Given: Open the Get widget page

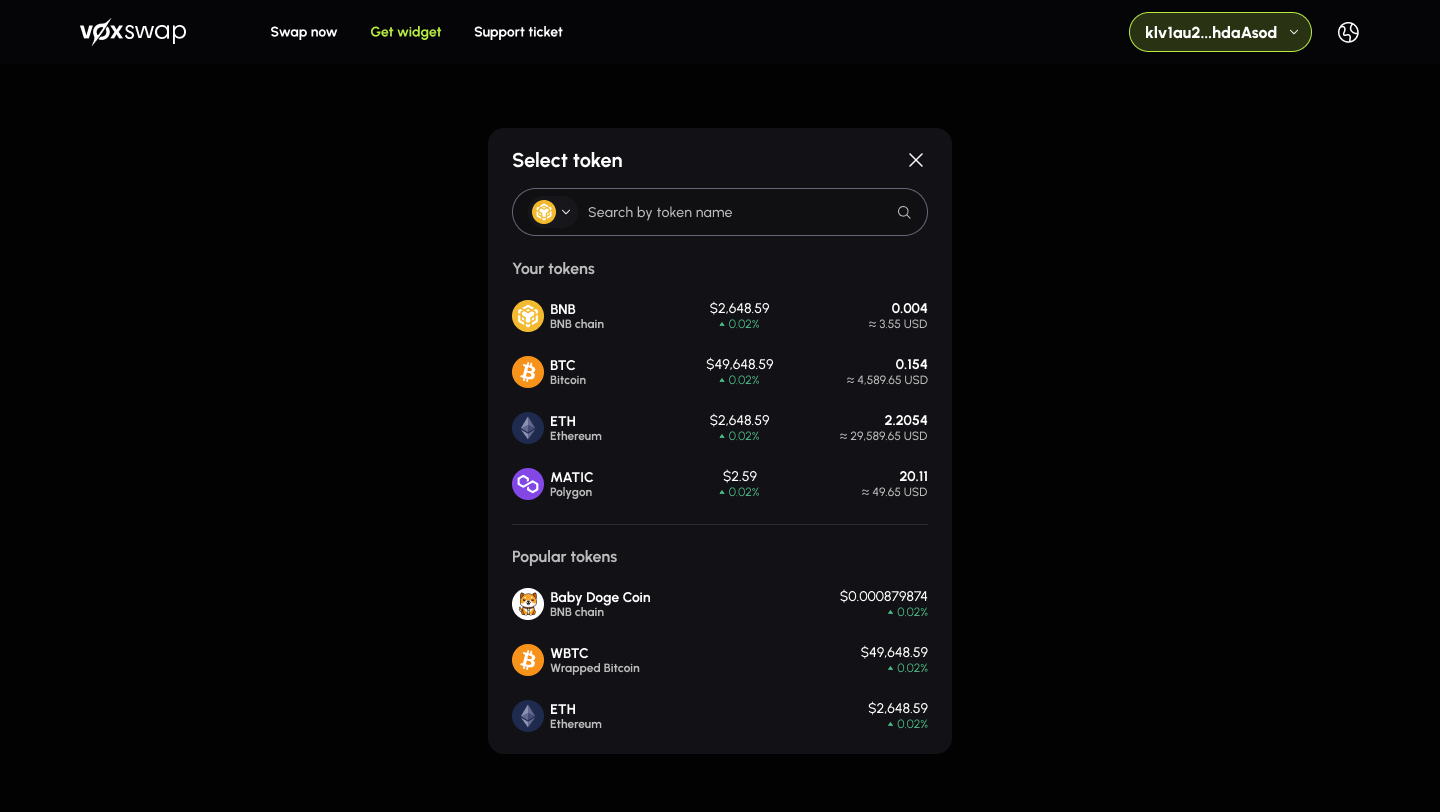Looking at the screenshot, I should [x=406, y=32].
